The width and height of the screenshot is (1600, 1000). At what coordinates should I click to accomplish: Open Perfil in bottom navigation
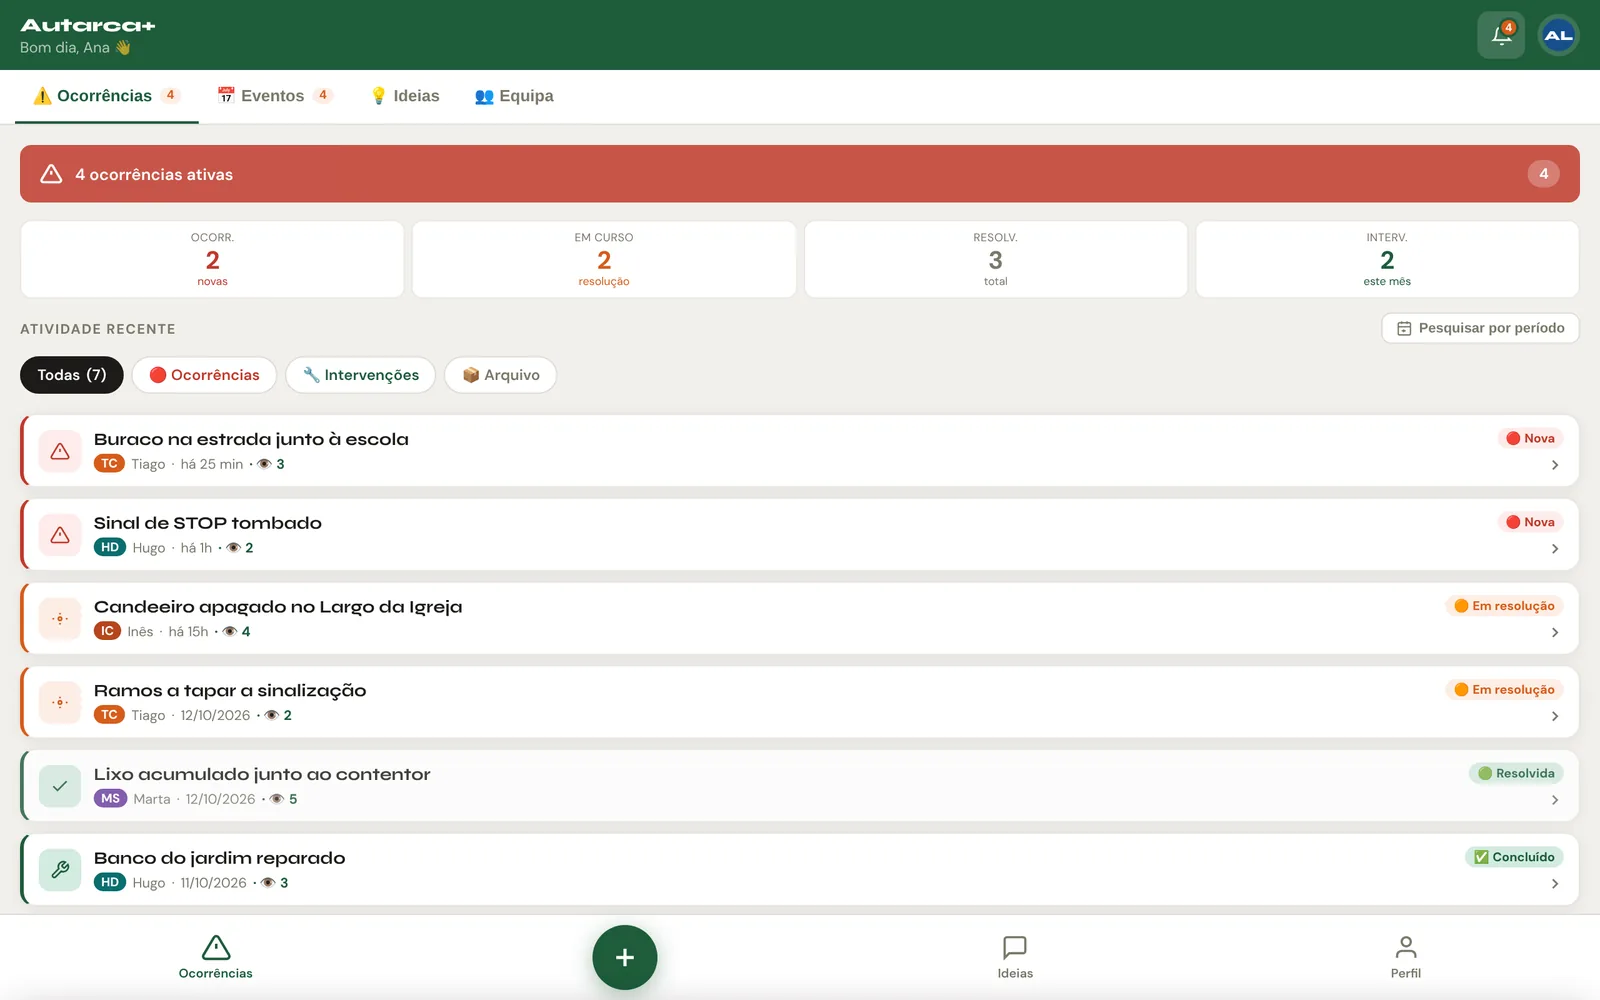coord(1405,957)
